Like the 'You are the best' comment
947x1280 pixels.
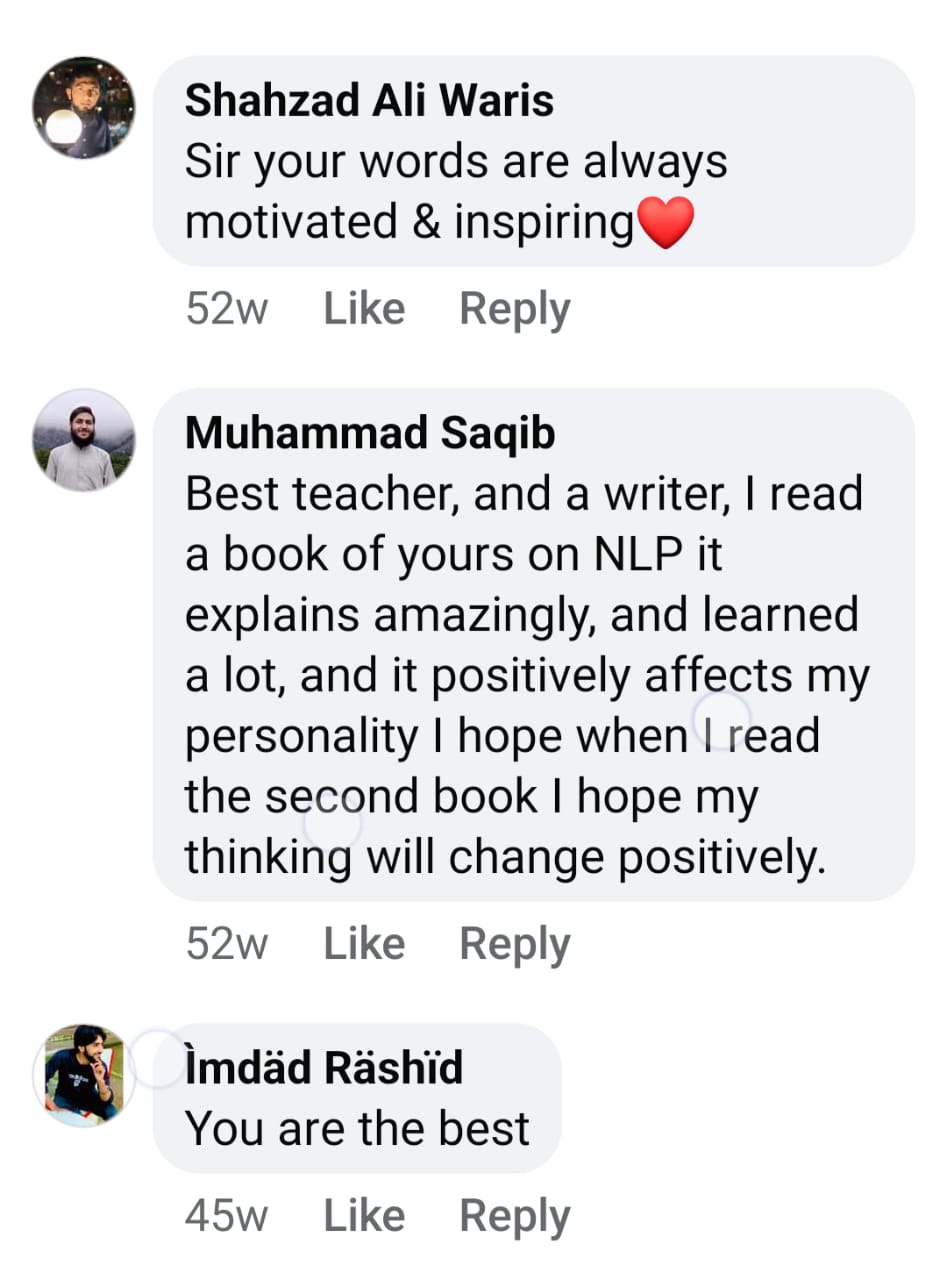[x=364, y=1216]
